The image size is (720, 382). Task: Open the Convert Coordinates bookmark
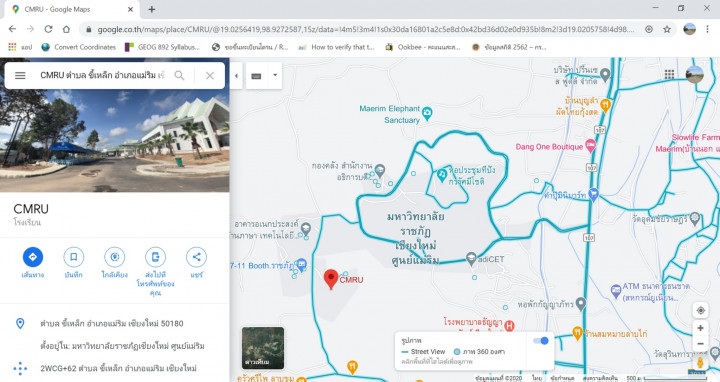[79, 47]
